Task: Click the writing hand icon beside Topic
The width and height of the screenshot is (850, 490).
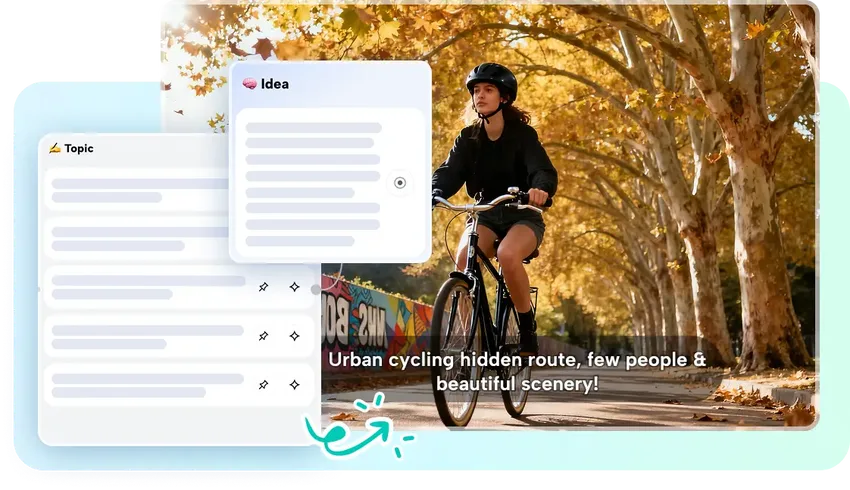Action: coord(55,148)
